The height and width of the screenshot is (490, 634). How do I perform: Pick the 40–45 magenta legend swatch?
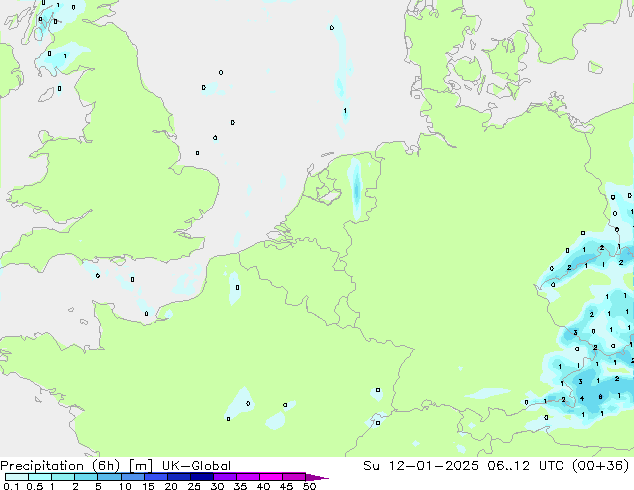271,477
